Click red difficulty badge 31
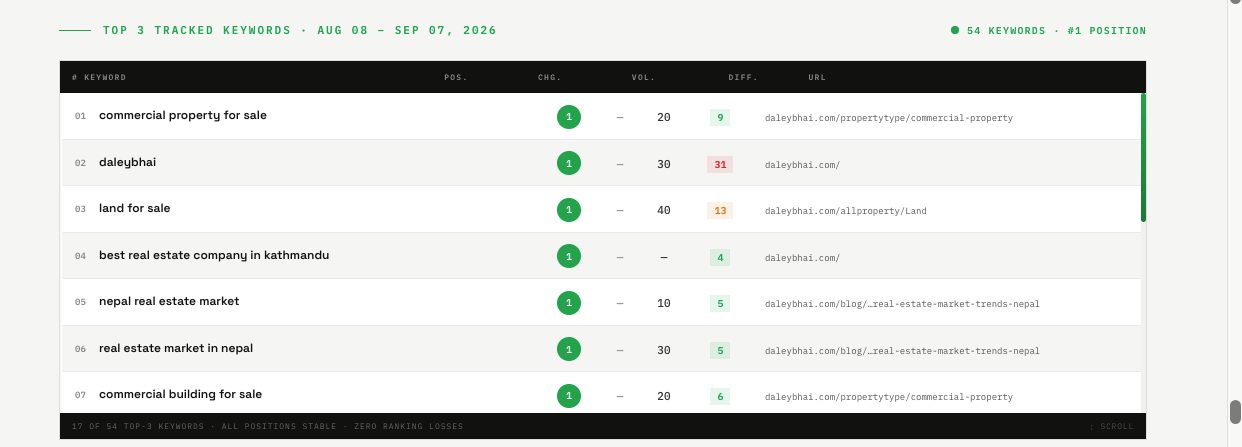Image resolution: width=1242 pixels, height=447 pixels. click(x=720, y=164)
